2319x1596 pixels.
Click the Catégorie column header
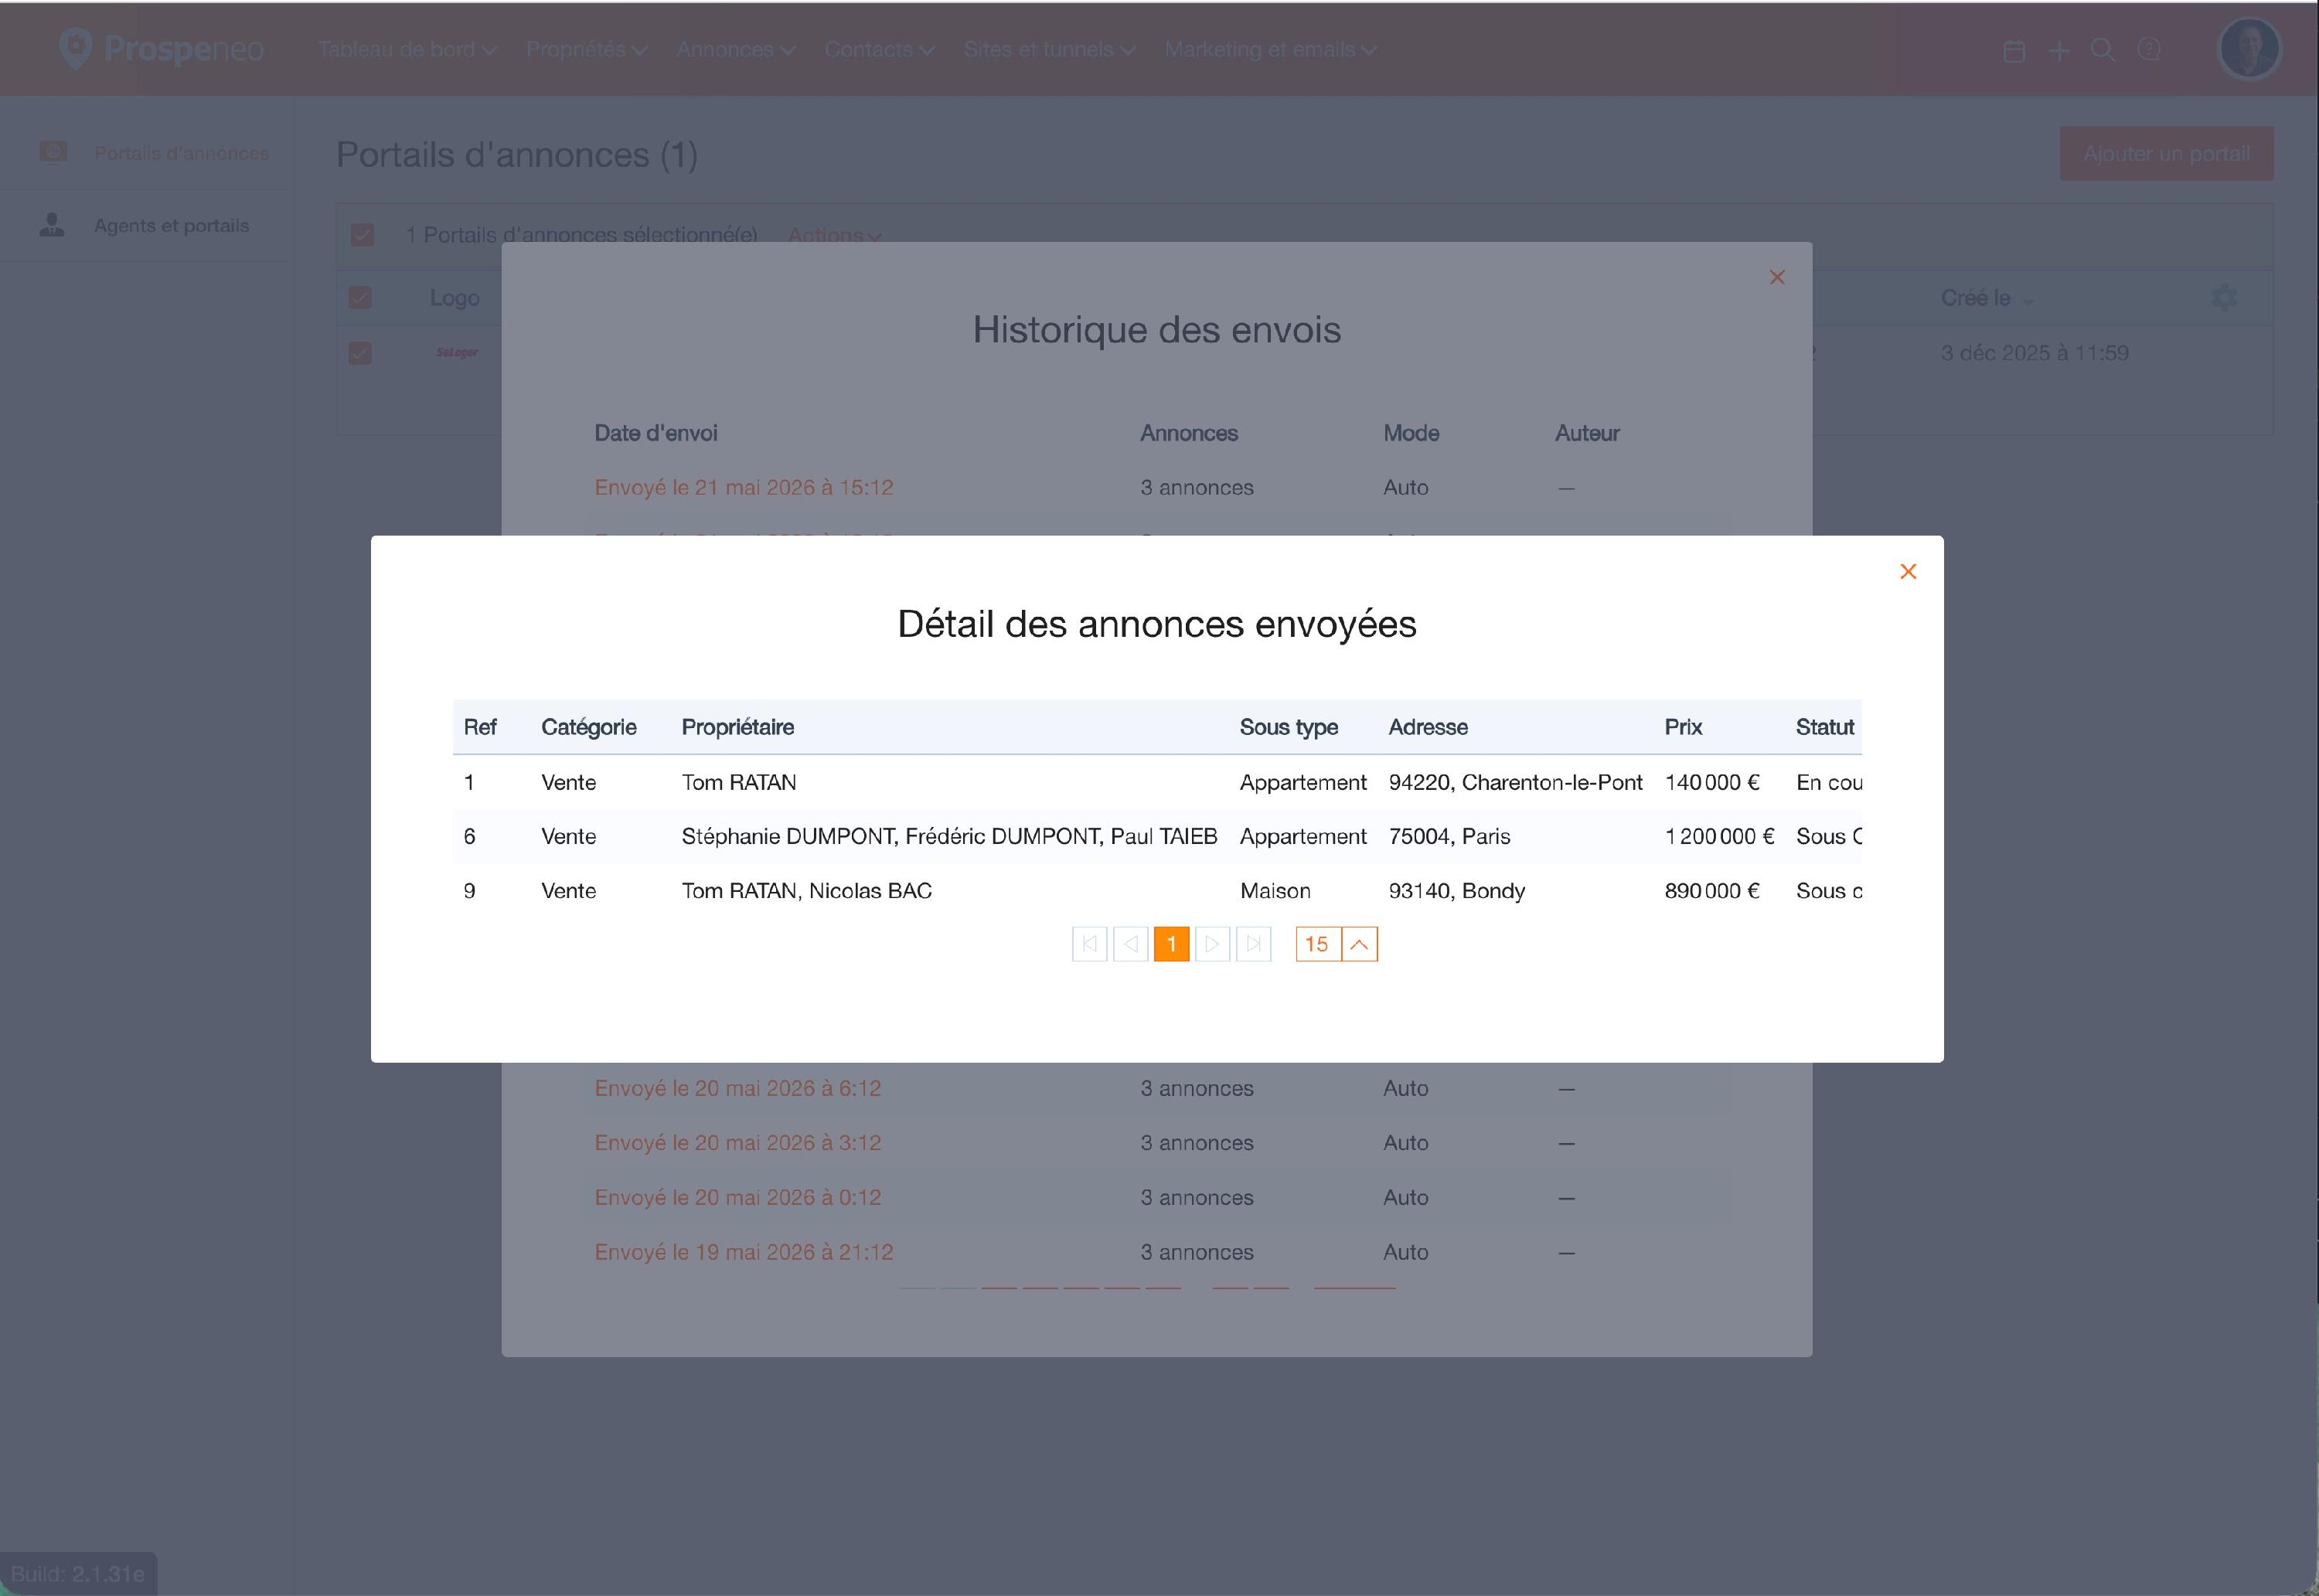pos(589,727)
